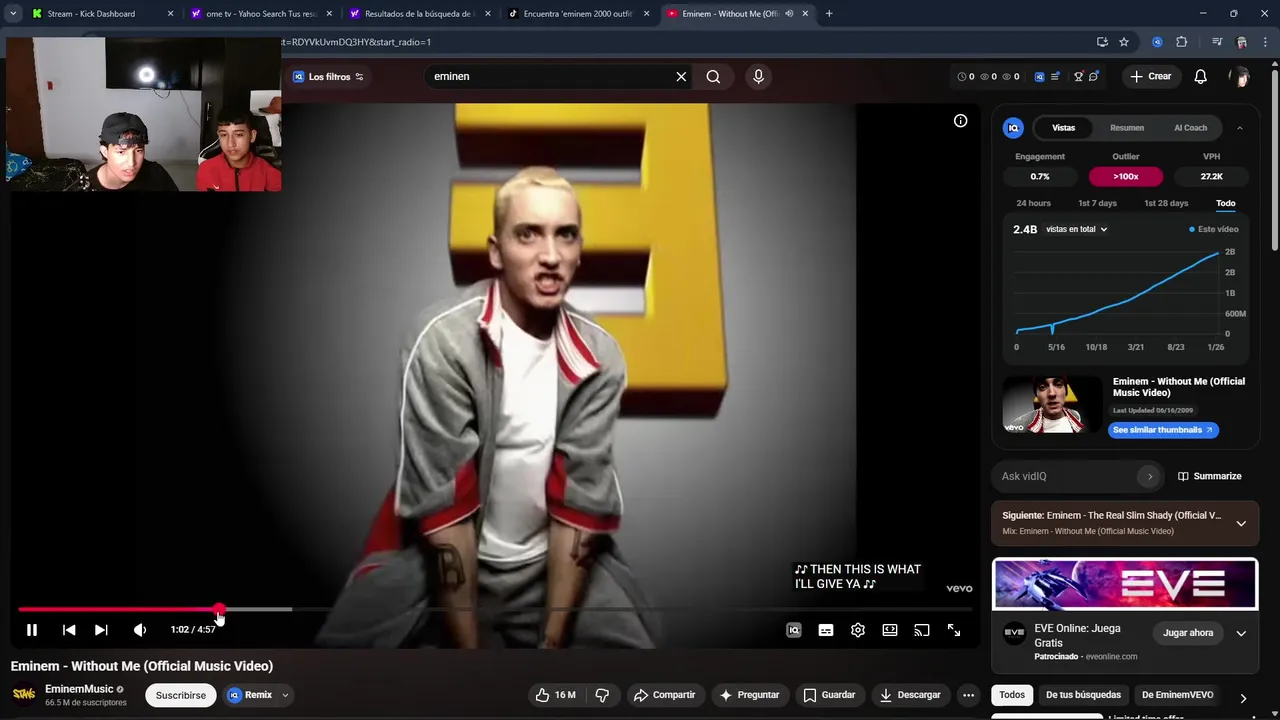The image size is (1280, 720).
Task: Open vidIQ list icon in top bar
Action: pyautogui.click(x=1055, y=76)
